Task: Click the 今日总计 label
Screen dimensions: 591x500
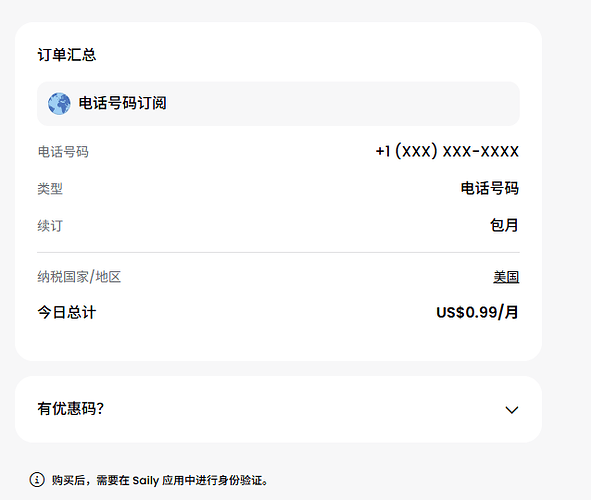Action: [67, 312]
